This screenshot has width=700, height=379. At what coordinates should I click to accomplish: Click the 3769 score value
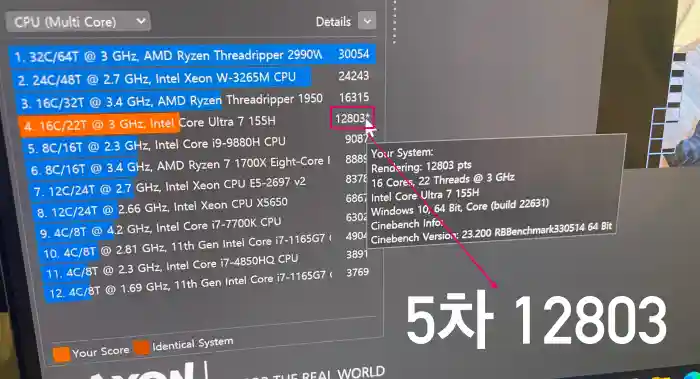pos(358,272)
